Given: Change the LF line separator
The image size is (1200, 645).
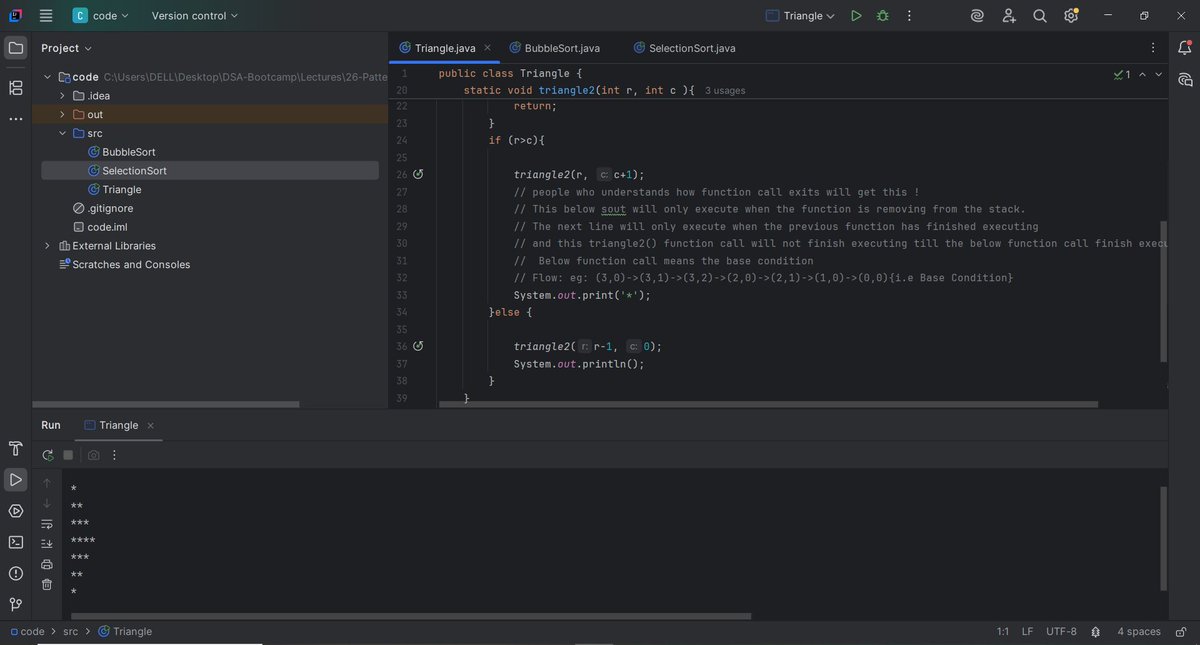Looking at the screenshot, I should 1027,632.
